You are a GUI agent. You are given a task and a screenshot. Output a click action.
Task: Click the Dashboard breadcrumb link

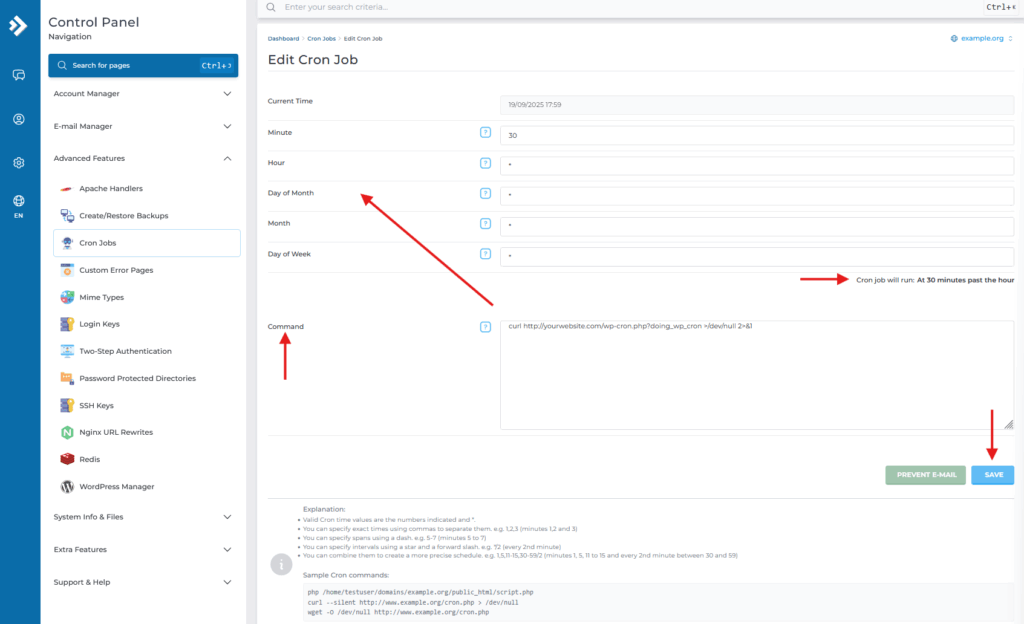click(282, 38)
